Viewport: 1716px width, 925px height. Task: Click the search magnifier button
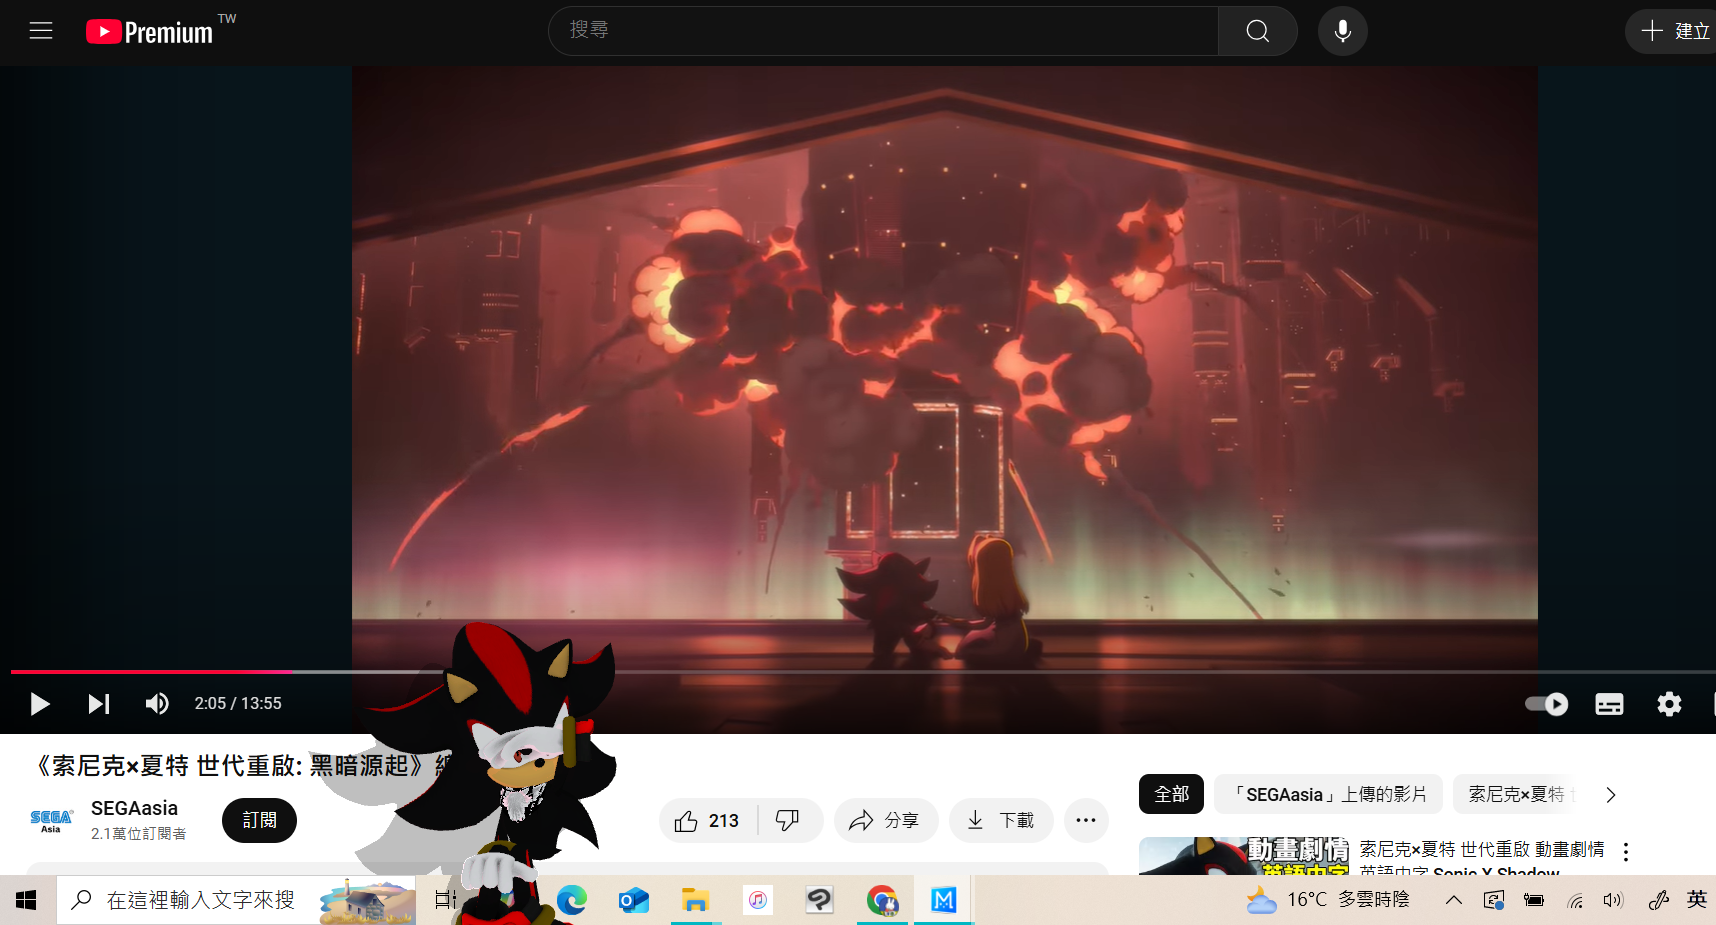[x=1257, y=31]
